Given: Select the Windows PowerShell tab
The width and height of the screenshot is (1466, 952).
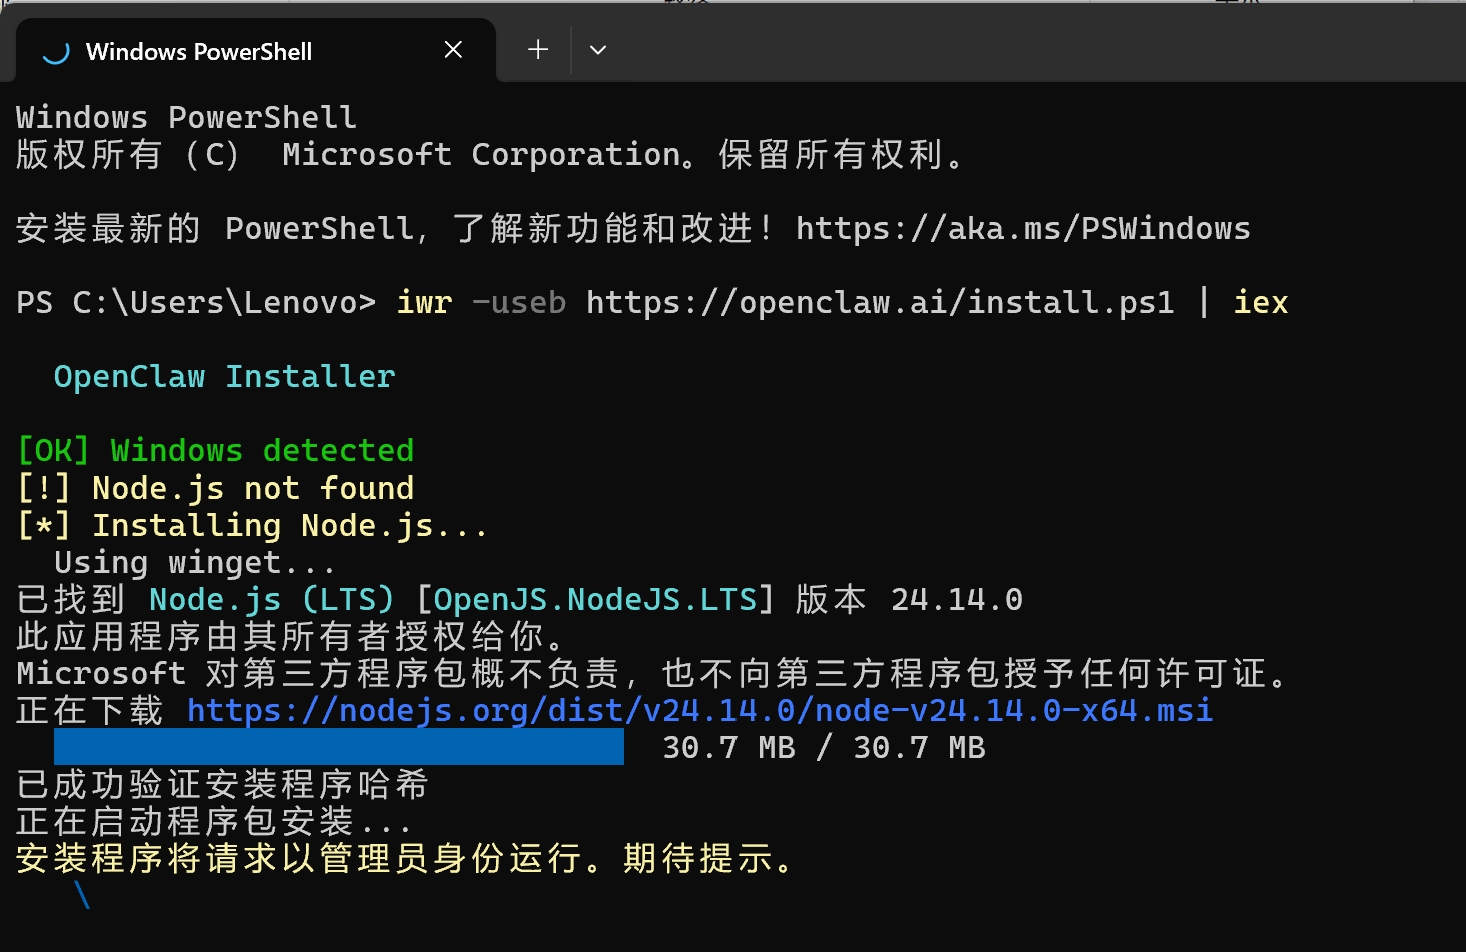Looking at the screenshot, I should click(x=200, y=52).
